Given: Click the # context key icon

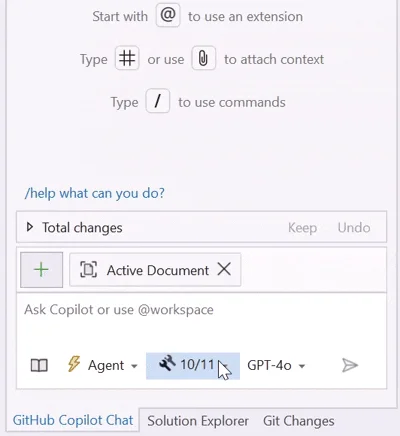Looking at the screenshot, I should pos(127,58).
